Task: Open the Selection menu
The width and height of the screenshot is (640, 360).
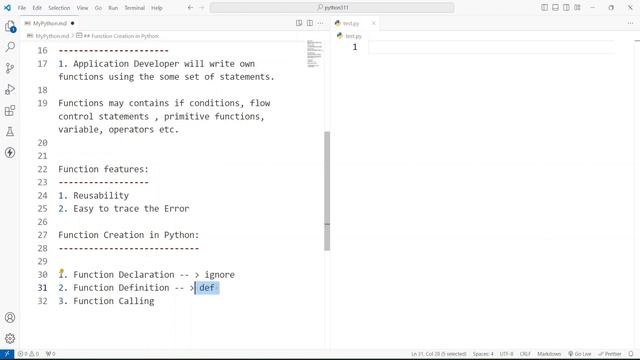Action: pyautogui.click(x=59, y=8)
